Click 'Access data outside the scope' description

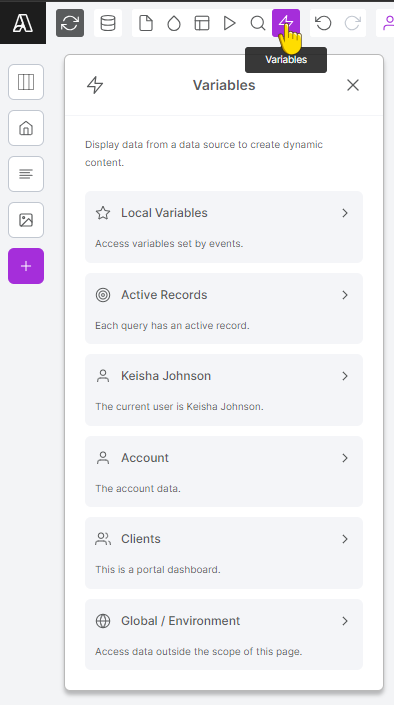[198, 651]
